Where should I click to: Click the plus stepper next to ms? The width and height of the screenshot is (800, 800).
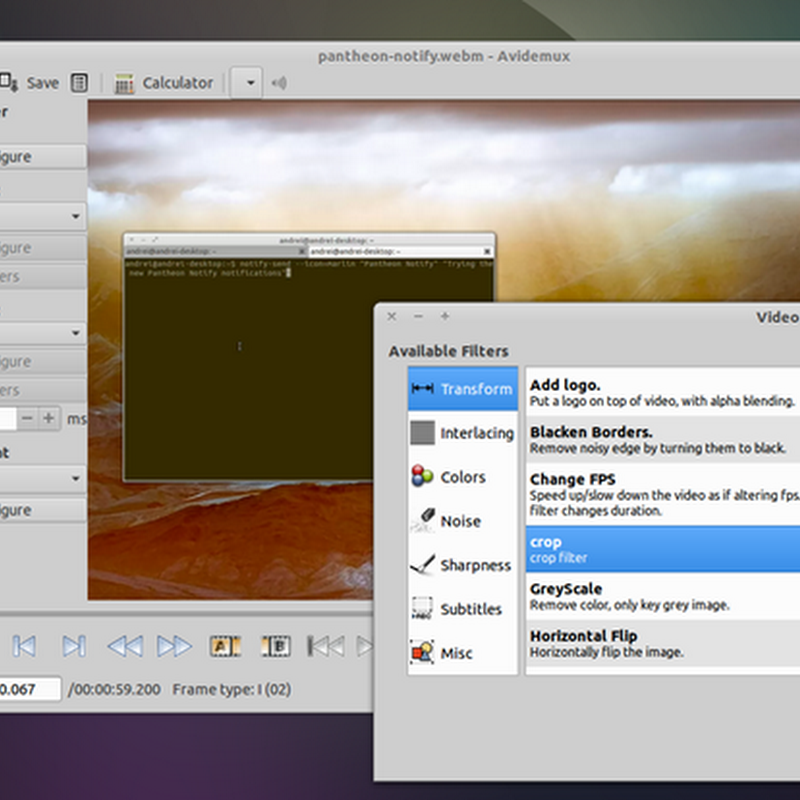pos(48,418)
